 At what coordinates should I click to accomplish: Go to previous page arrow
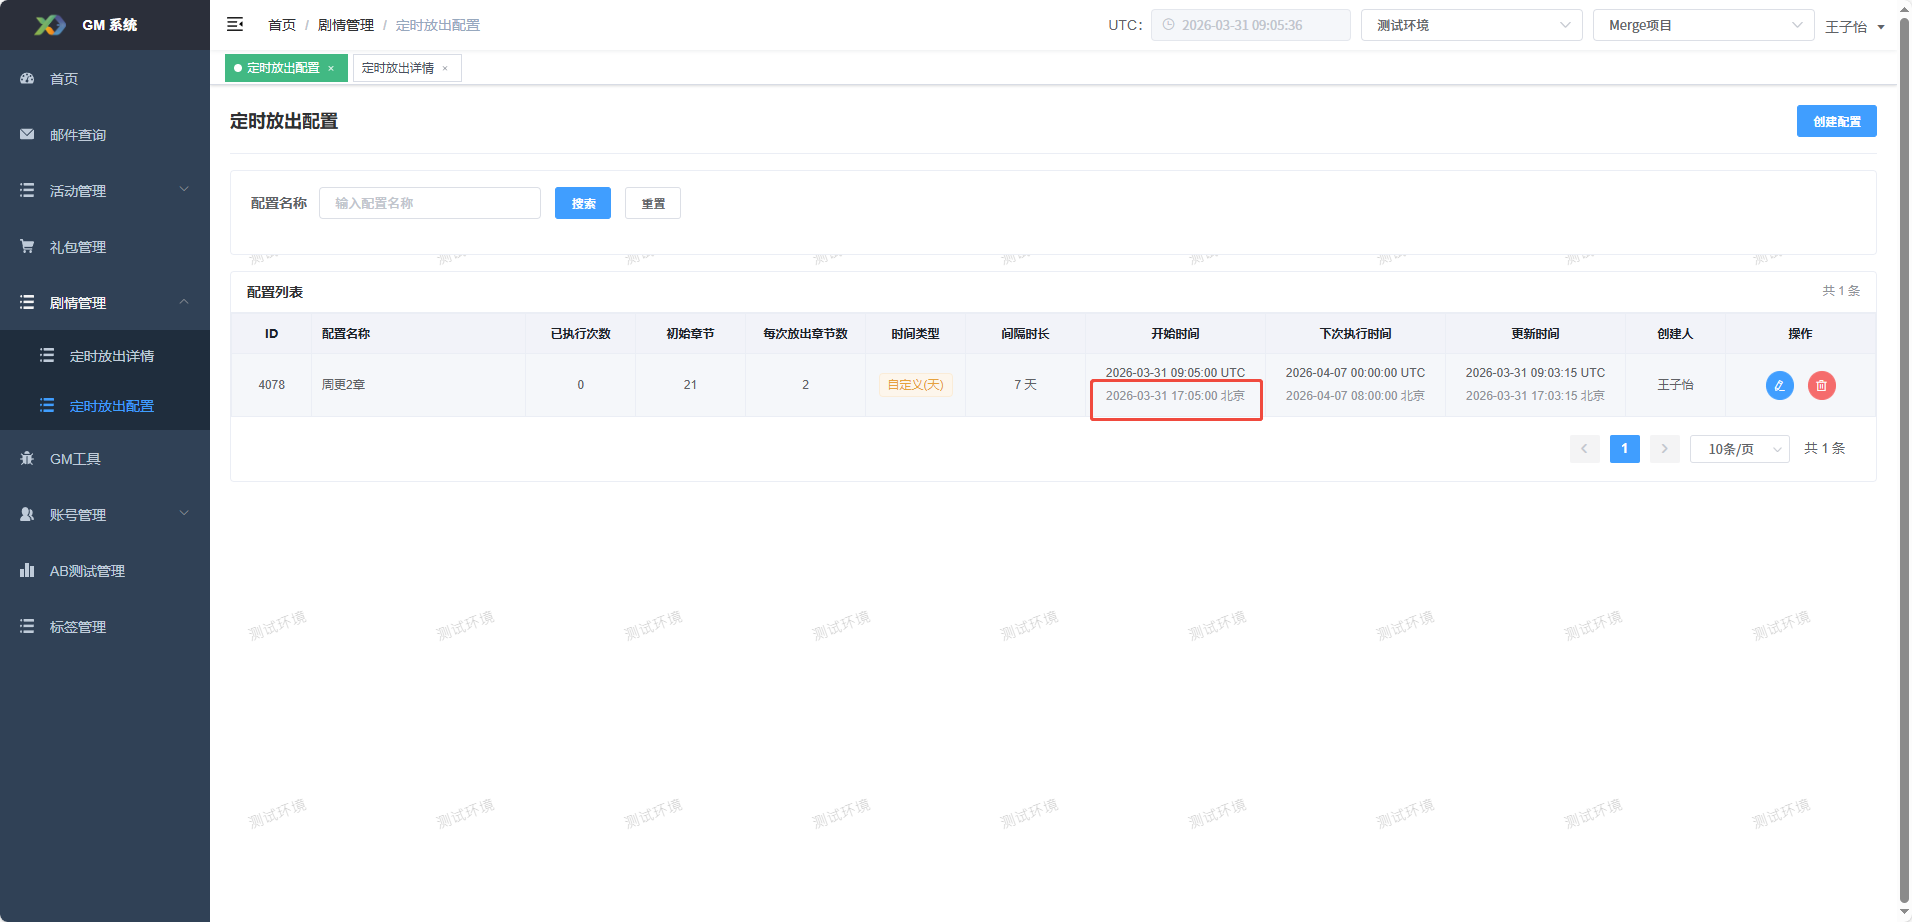pos(1584,449)
